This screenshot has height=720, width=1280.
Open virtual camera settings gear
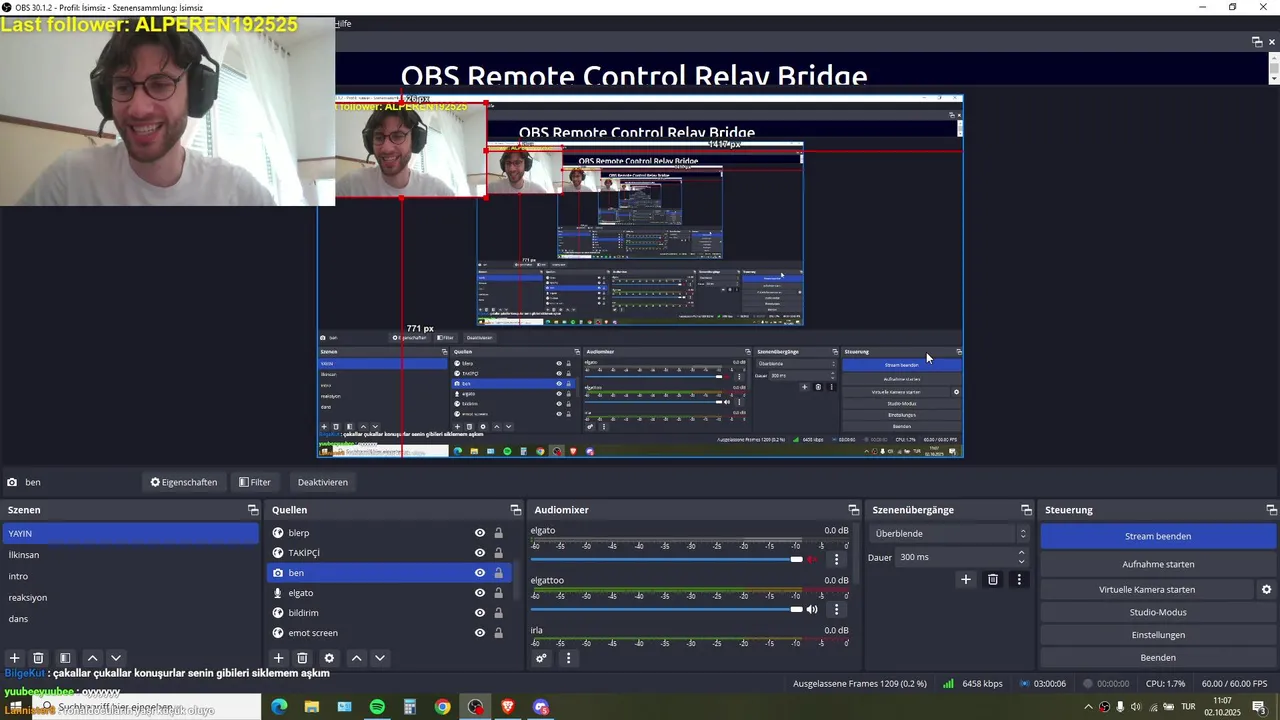click(x=1266, y=590)
